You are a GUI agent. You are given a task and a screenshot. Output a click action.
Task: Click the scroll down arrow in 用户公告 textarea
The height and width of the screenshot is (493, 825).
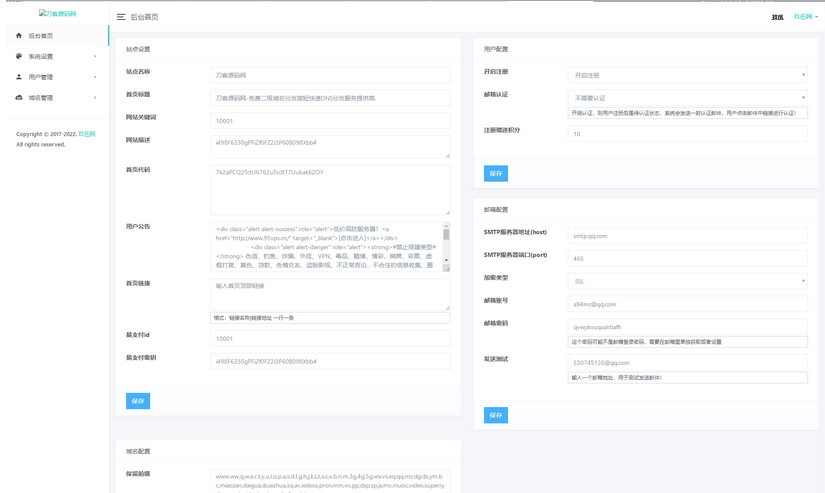[x=446, y=266]
